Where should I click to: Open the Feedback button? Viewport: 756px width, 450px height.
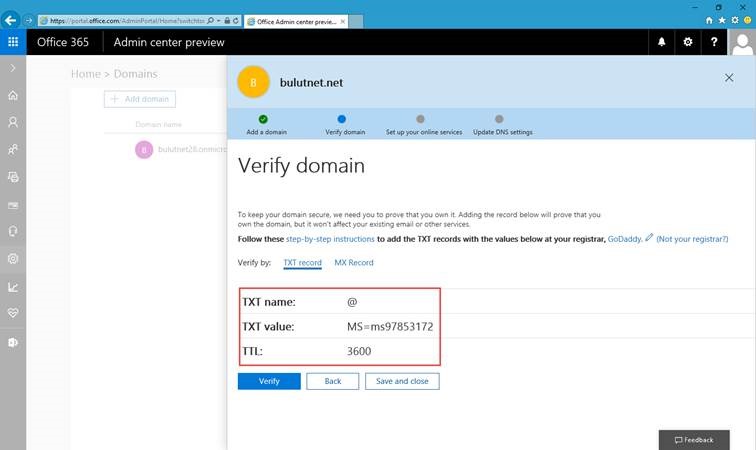click(x=694, y=440)
